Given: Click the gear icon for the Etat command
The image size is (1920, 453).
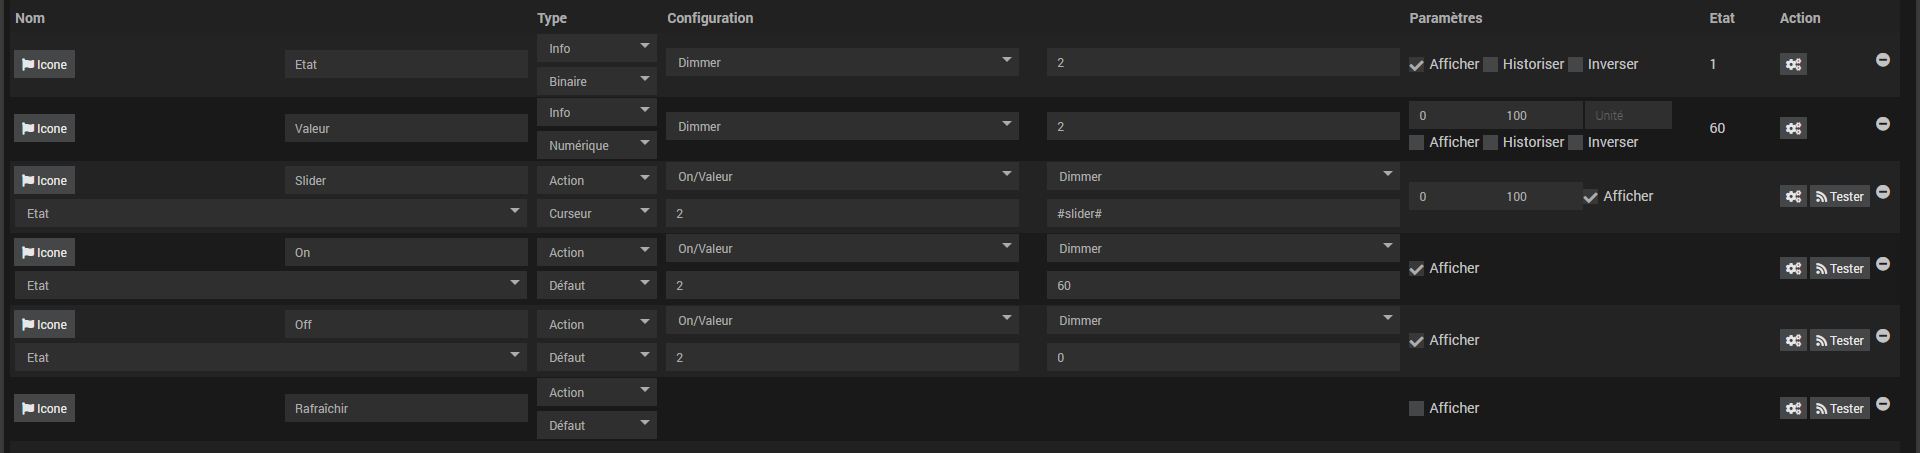Looking at the screenshot, I should [1793, 65].
